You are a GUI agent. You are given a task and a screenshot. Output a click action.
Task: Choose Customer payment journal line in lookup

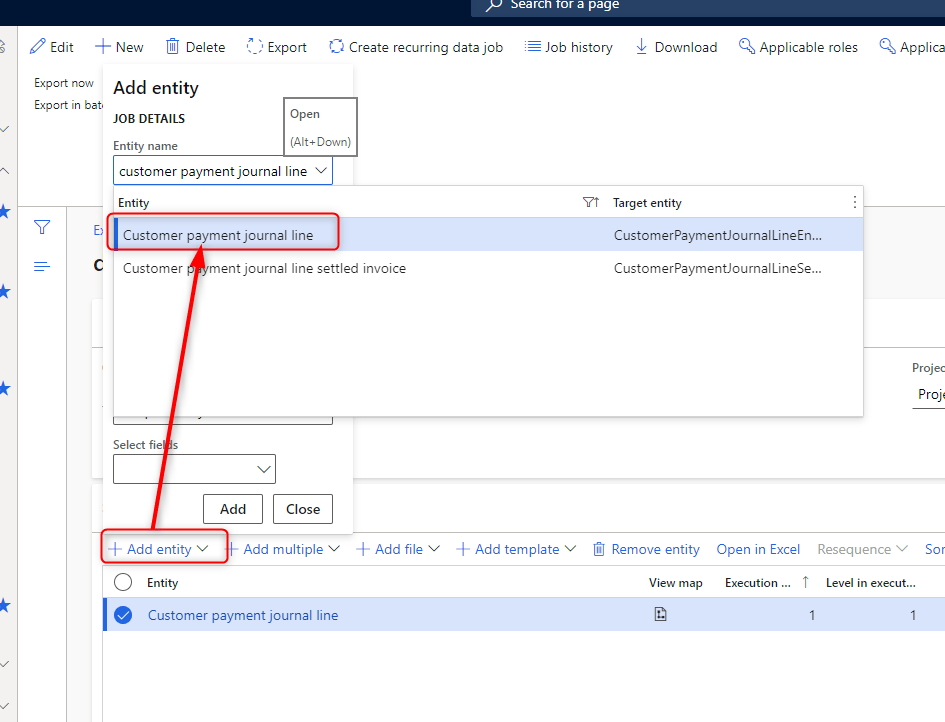point(218,235)
